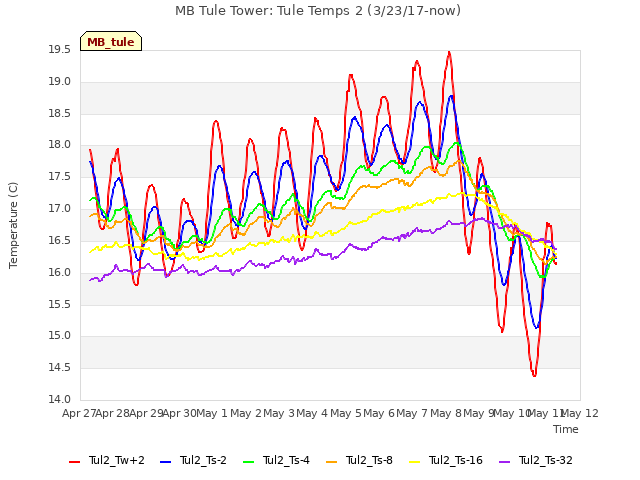Click the yellow Tul2_Ts-16 legend swatch

click(414, 462)
